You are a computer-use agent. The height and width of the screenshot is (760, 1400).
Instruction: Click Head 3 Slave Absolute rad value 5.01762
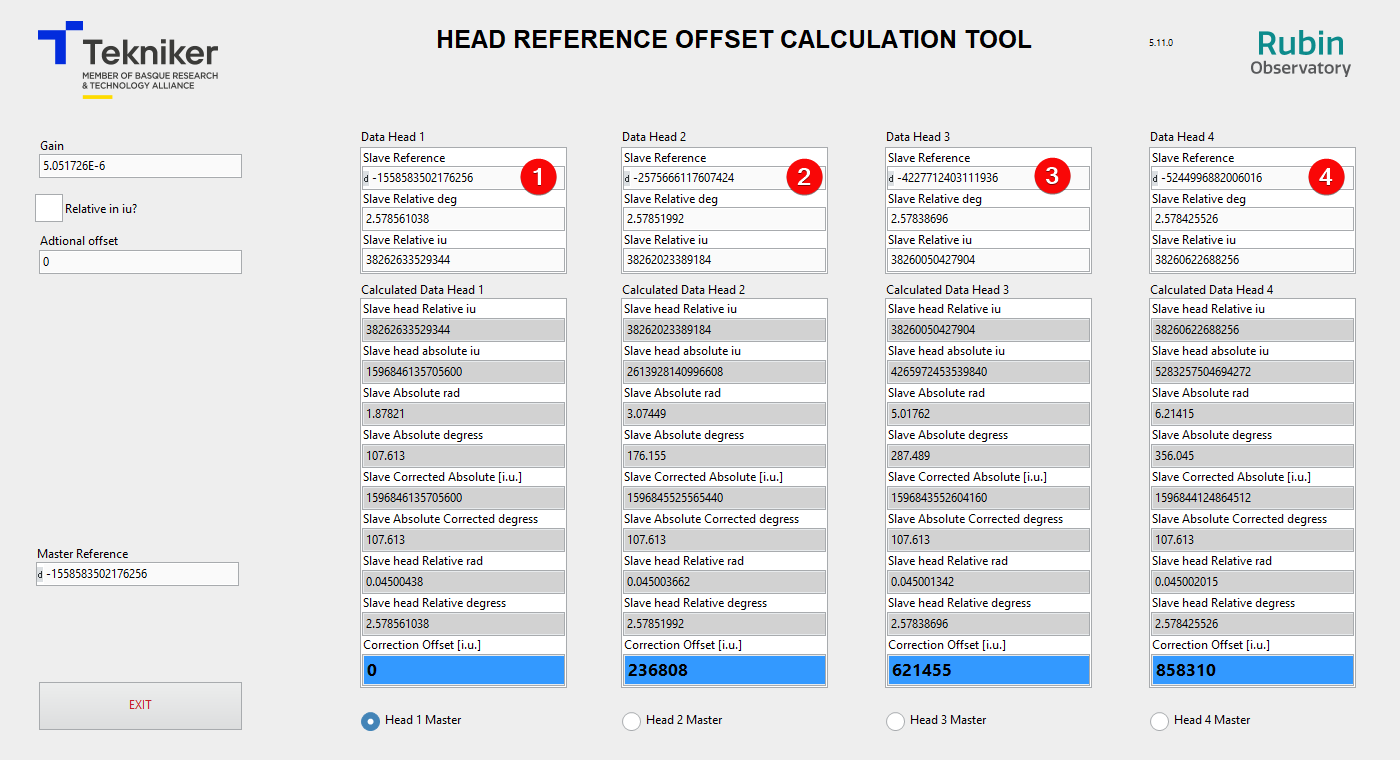pyautogui.click(x=989, y=414)
